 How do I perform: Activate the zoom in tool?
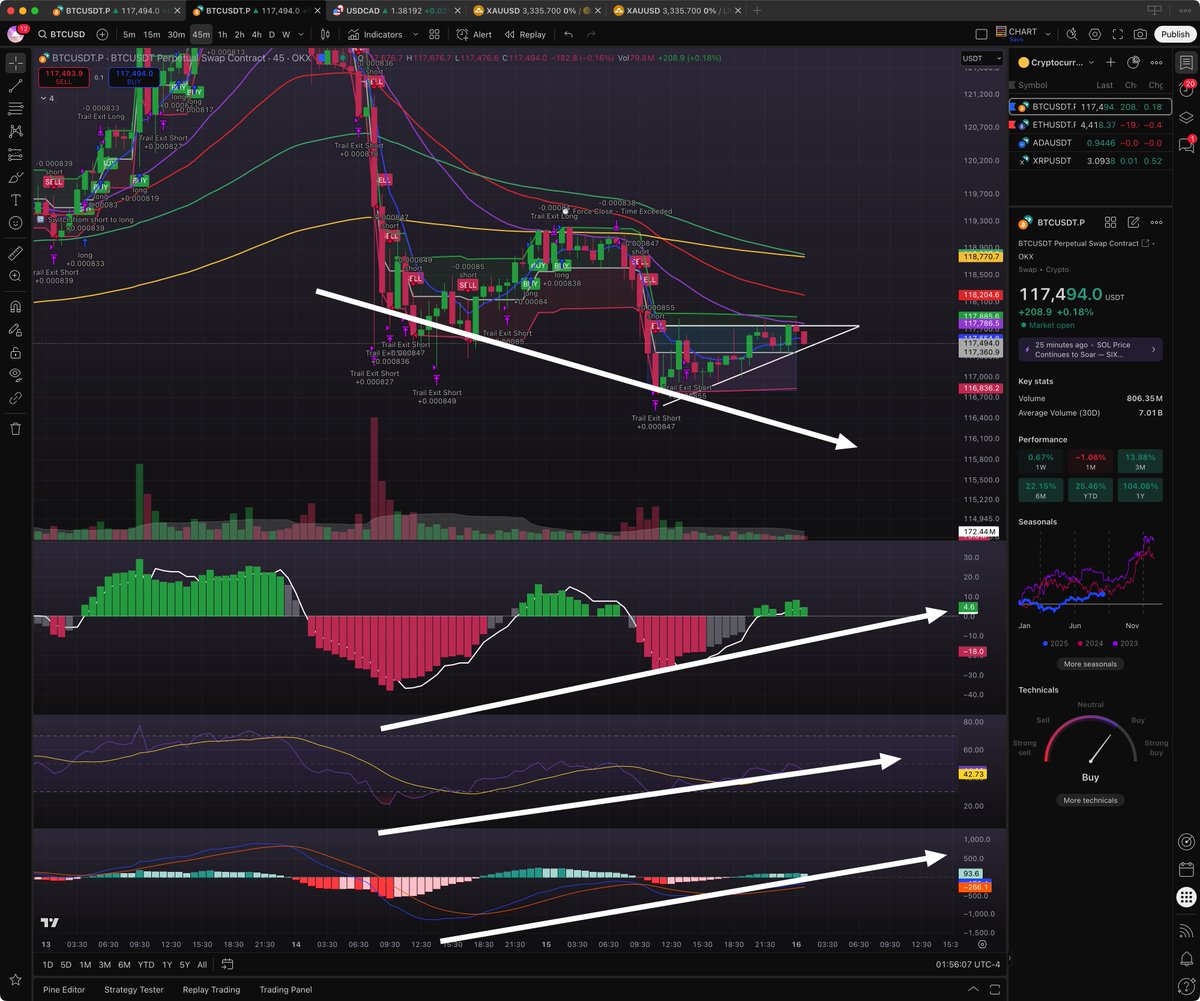pos(16,275)
